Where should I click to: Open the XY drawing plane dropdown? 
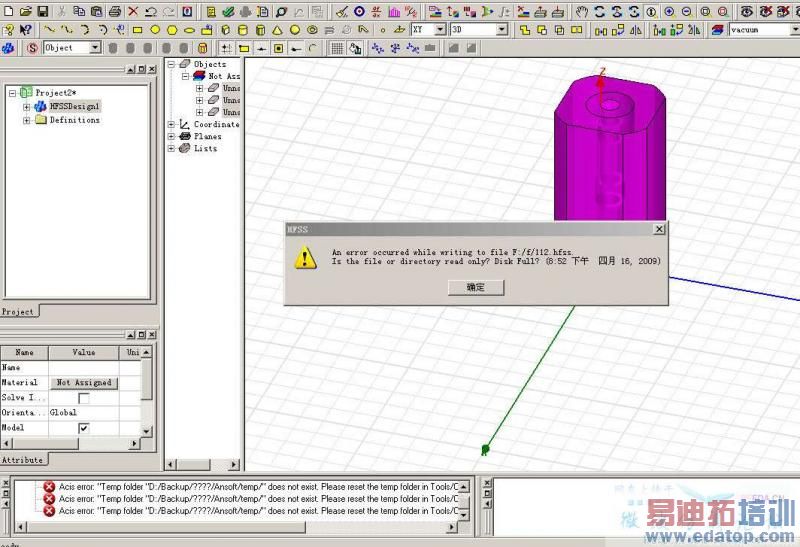pos(440,30)
